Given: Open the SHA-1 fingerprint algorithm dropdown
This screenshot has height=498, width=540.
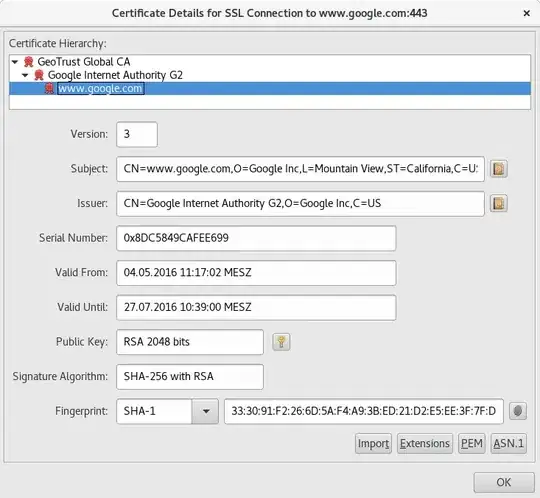Looking at the screenshot, I should click(205, 411).
